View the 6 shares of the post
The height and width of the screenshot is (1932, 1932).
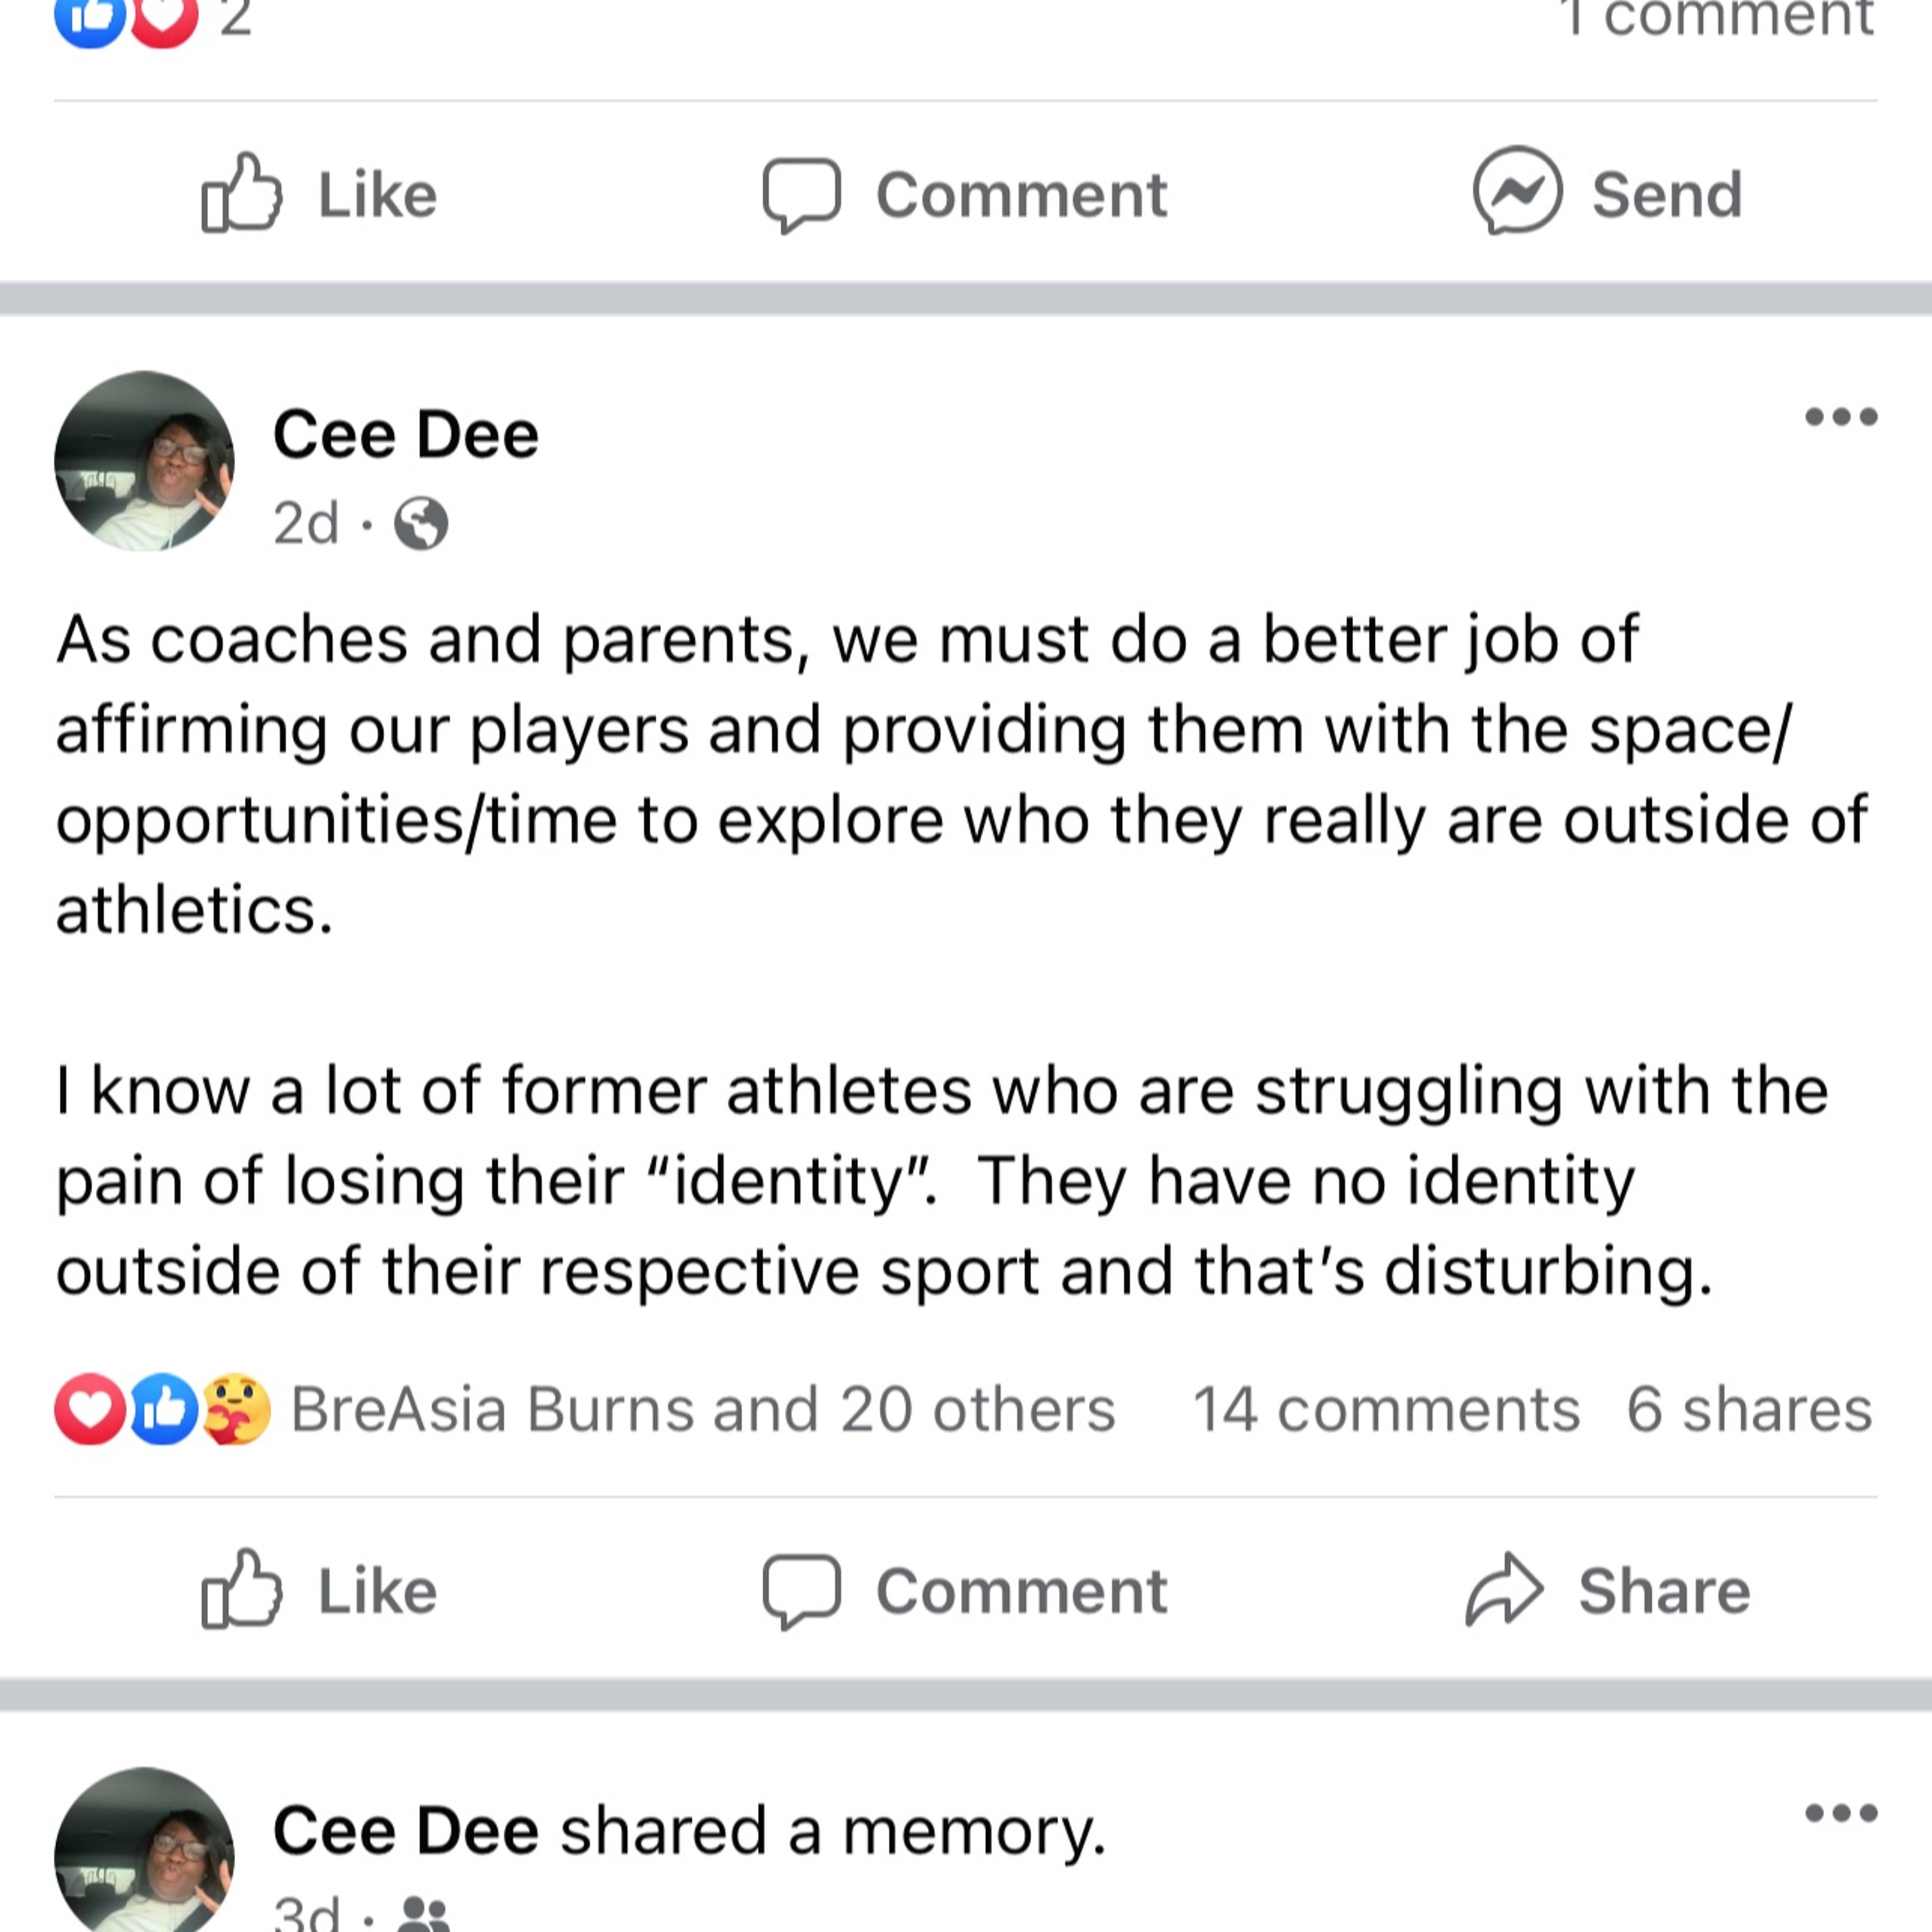pos(1748,1410)
